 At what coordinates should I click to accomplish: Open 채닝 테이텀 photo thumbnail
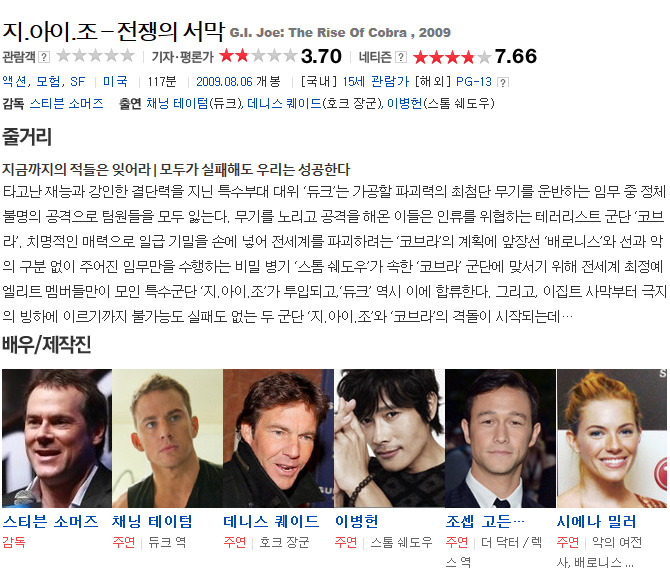pyautogui.click(x=168, y=438)
